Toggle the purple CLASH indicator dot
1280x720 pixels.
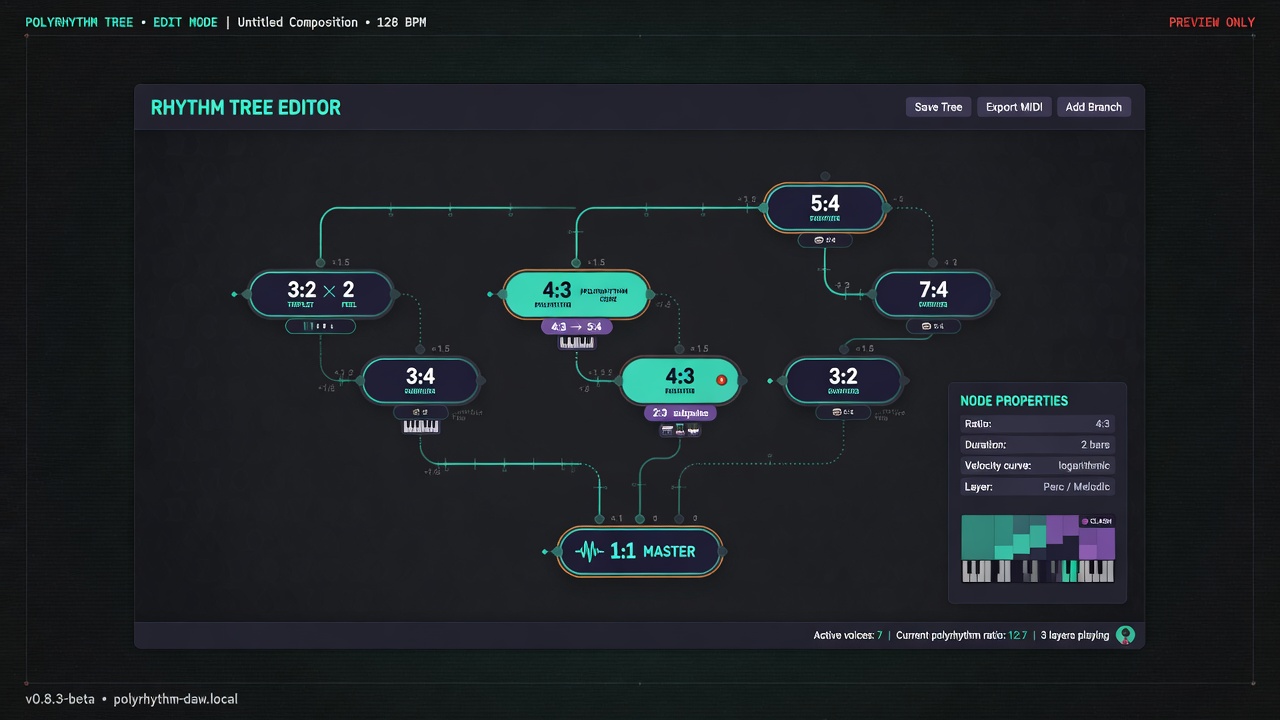click(1085, 521)
